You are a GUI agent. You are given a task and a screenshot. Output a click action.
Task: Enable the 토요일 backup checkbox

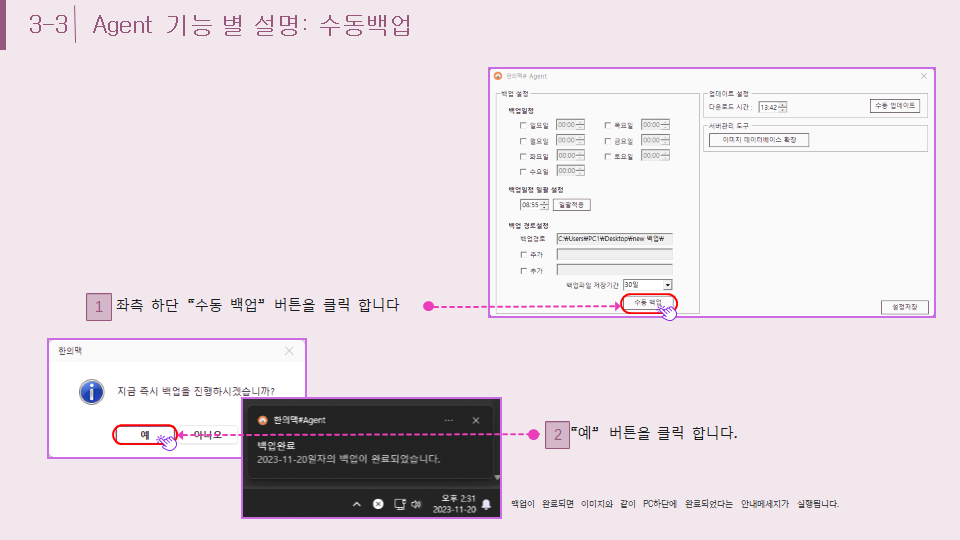607,156
